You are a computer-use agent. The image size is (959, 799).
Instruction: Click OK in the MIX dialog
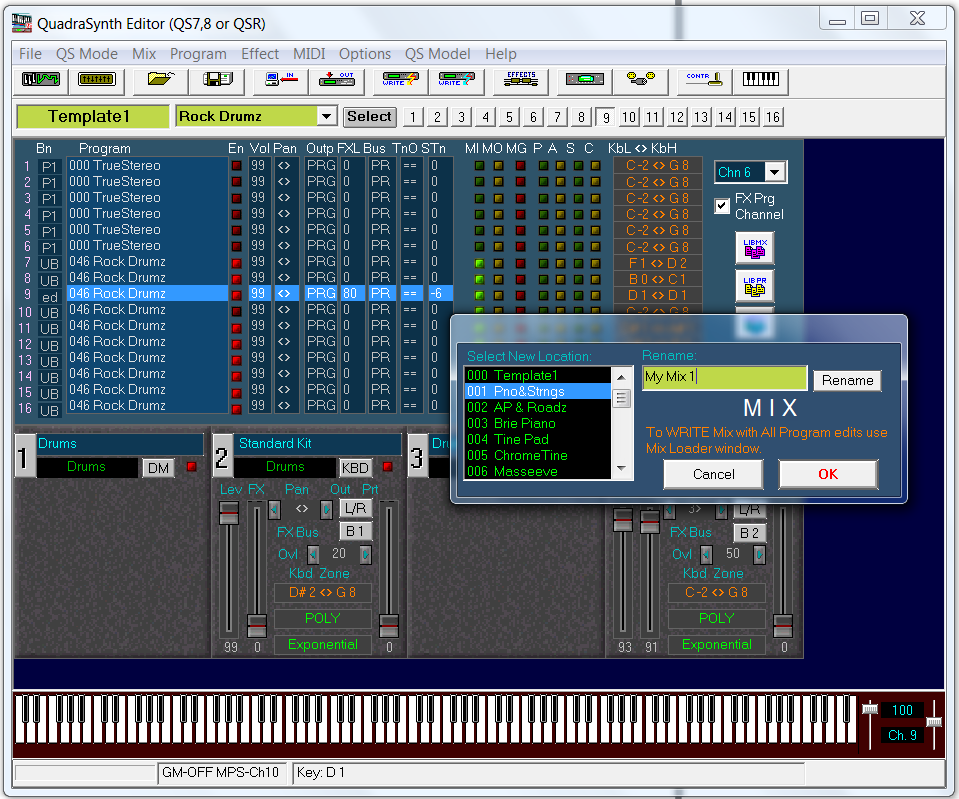827,474
